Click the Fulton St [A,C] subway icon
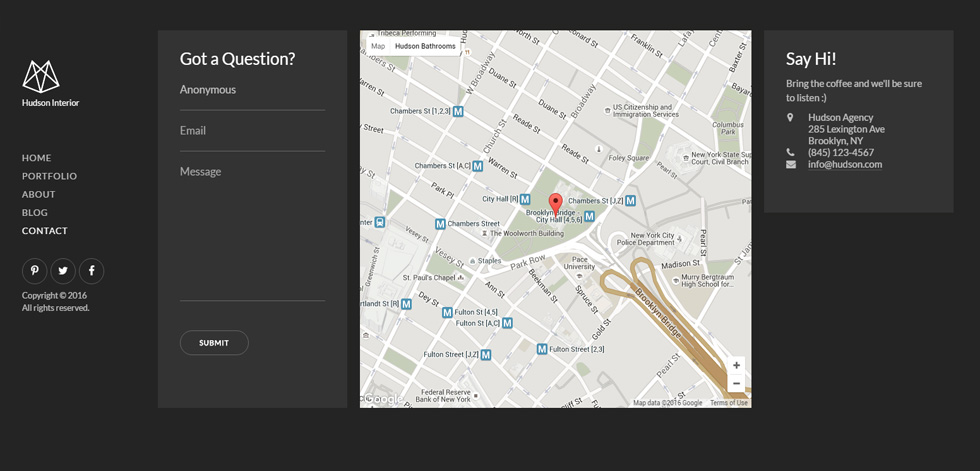Screen dimensions: 980x471 (508, 323)
